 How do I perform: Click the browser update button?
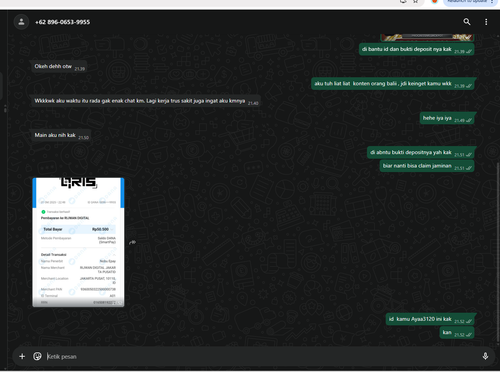pyautogui.click(x=469, y=2)
